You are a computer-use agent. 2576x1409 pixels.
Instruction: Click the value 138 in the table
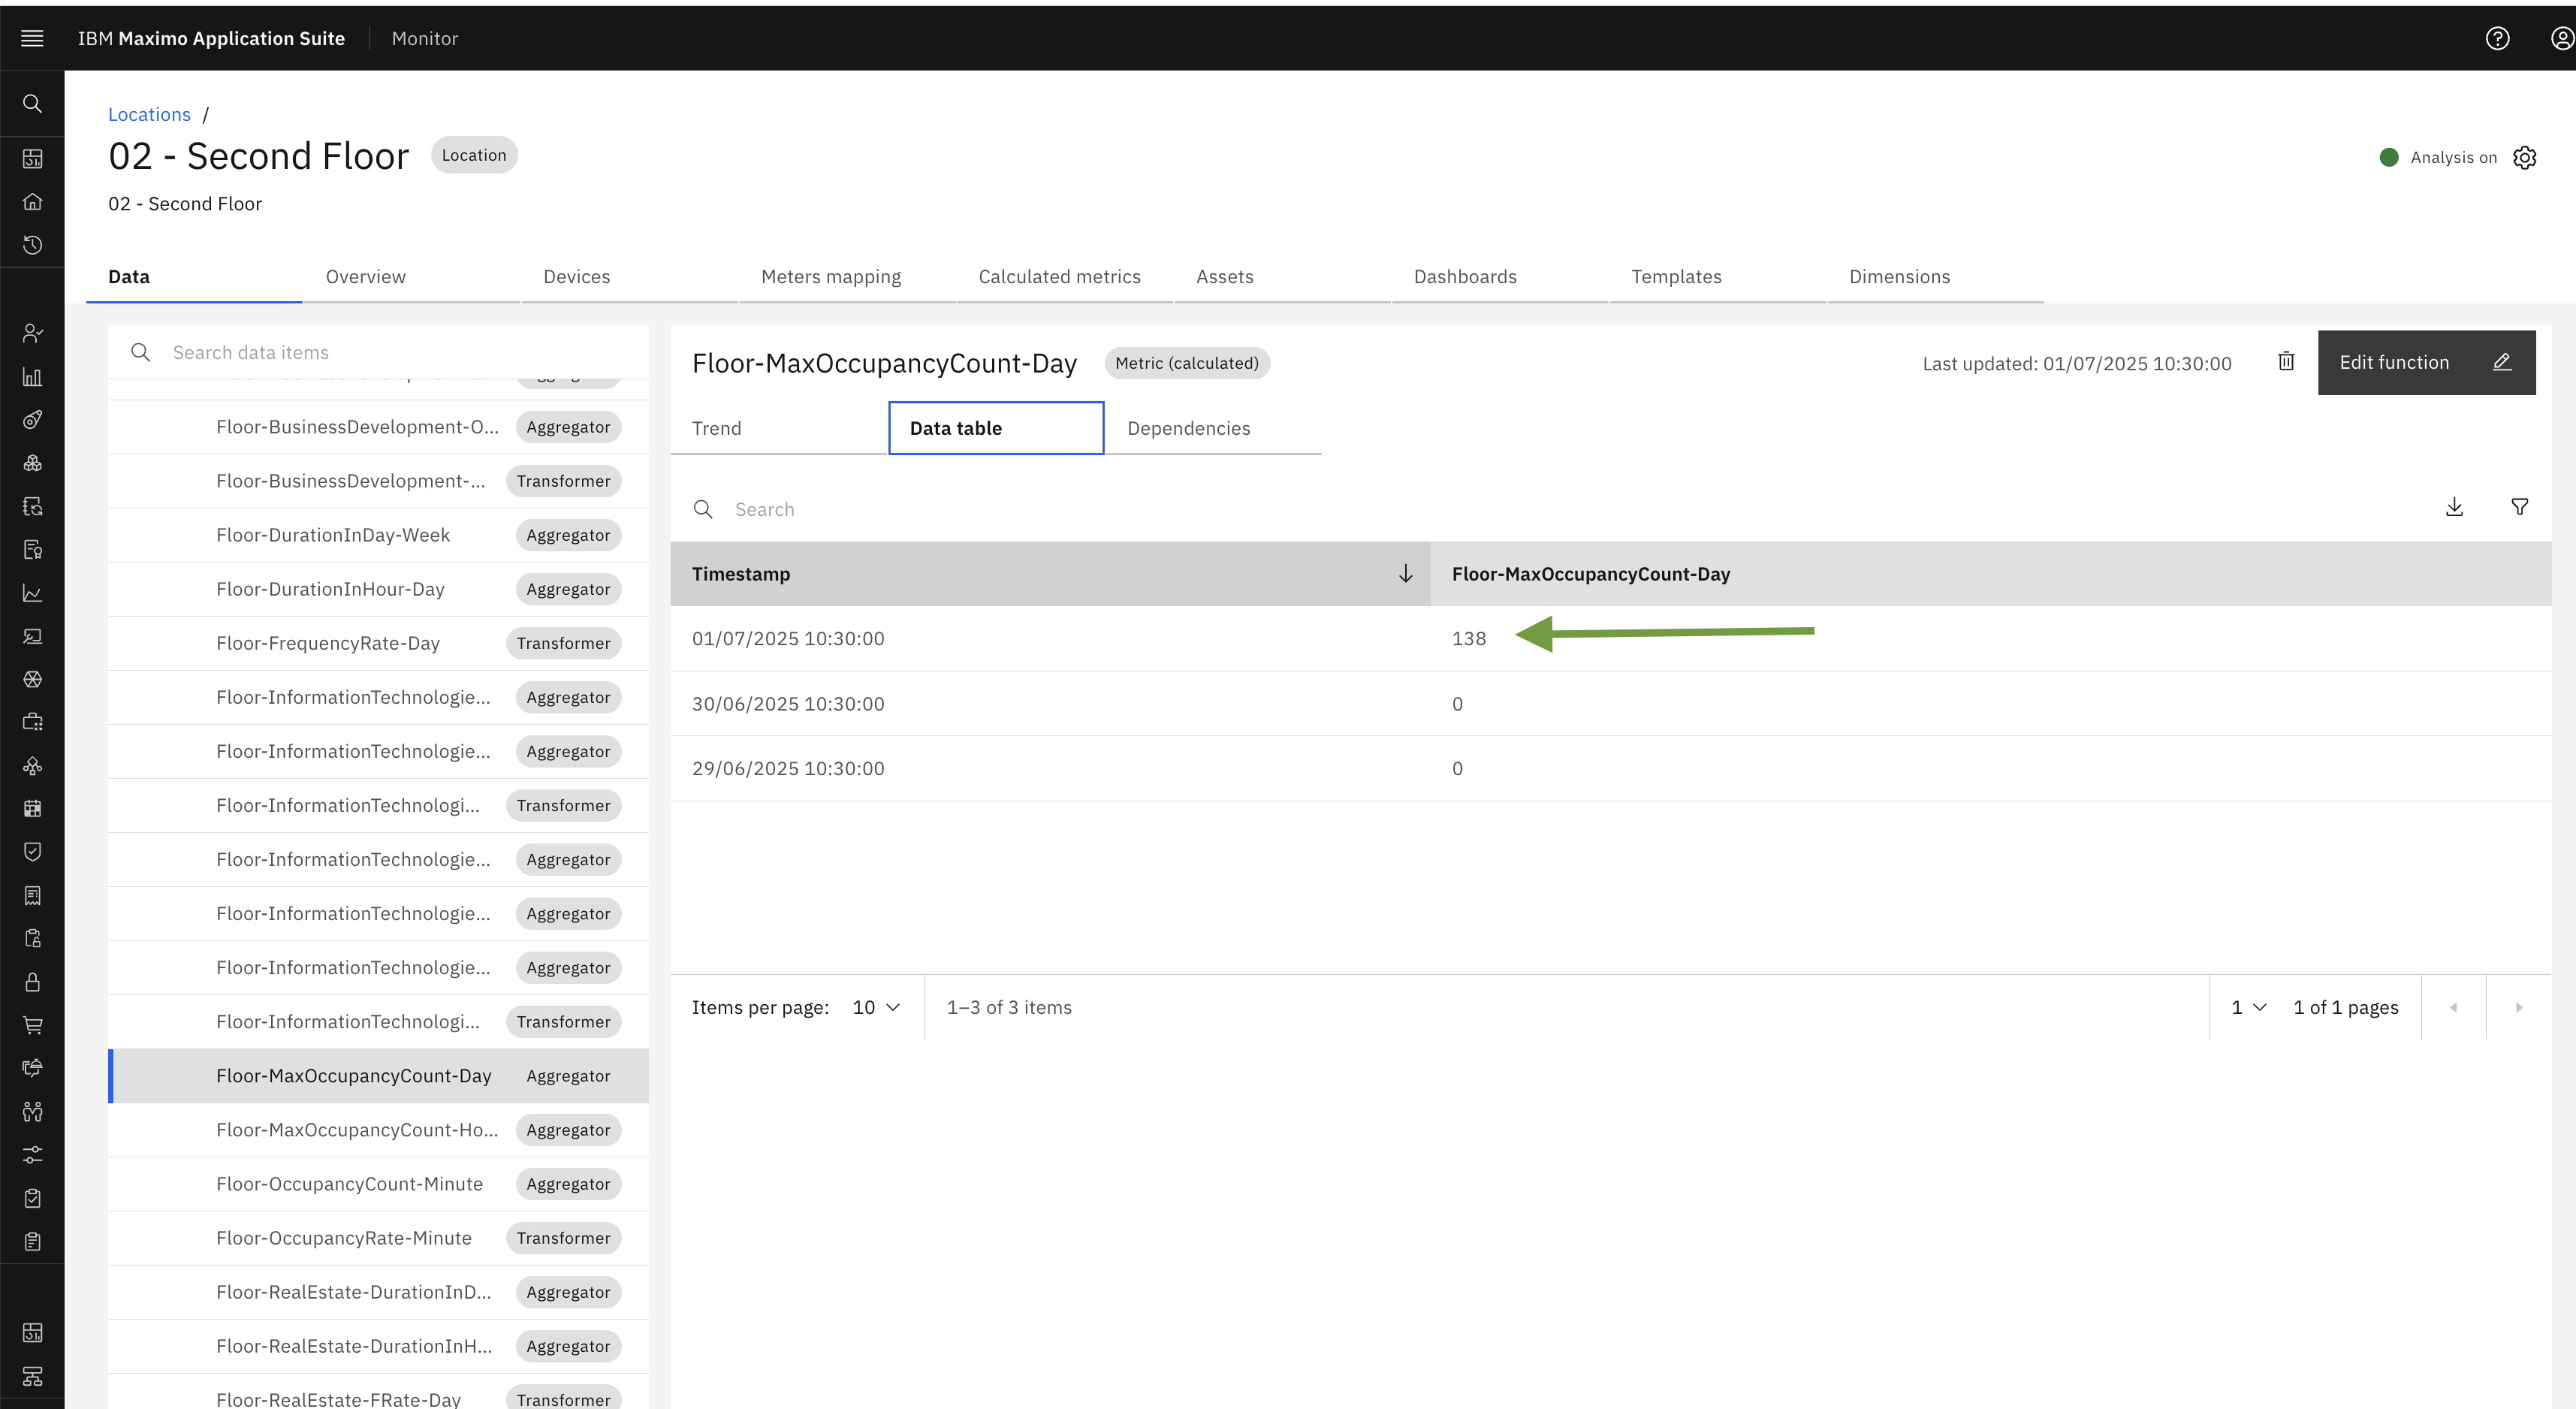point(1468,638)
